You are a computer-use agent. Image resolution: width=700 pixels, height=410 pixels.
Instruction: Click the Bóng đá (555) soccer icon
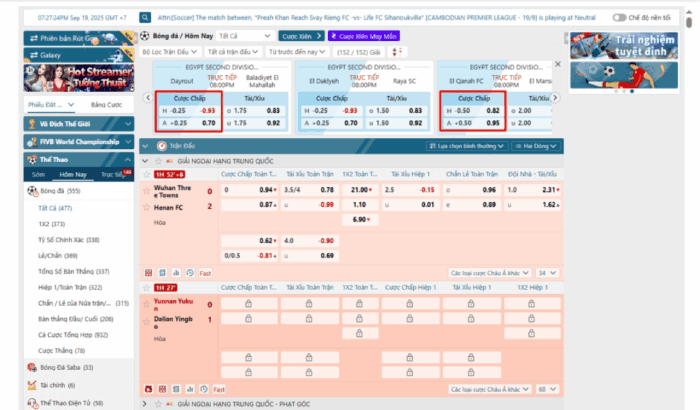coord(33,191)
